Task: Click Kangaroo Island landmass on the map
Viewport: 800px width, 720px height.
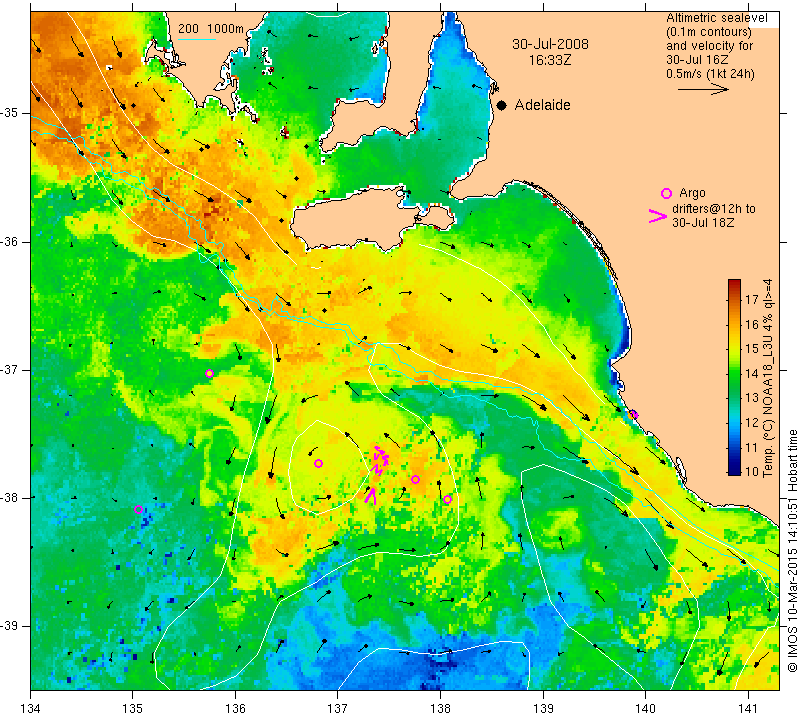Action: (x=357, y=219)
